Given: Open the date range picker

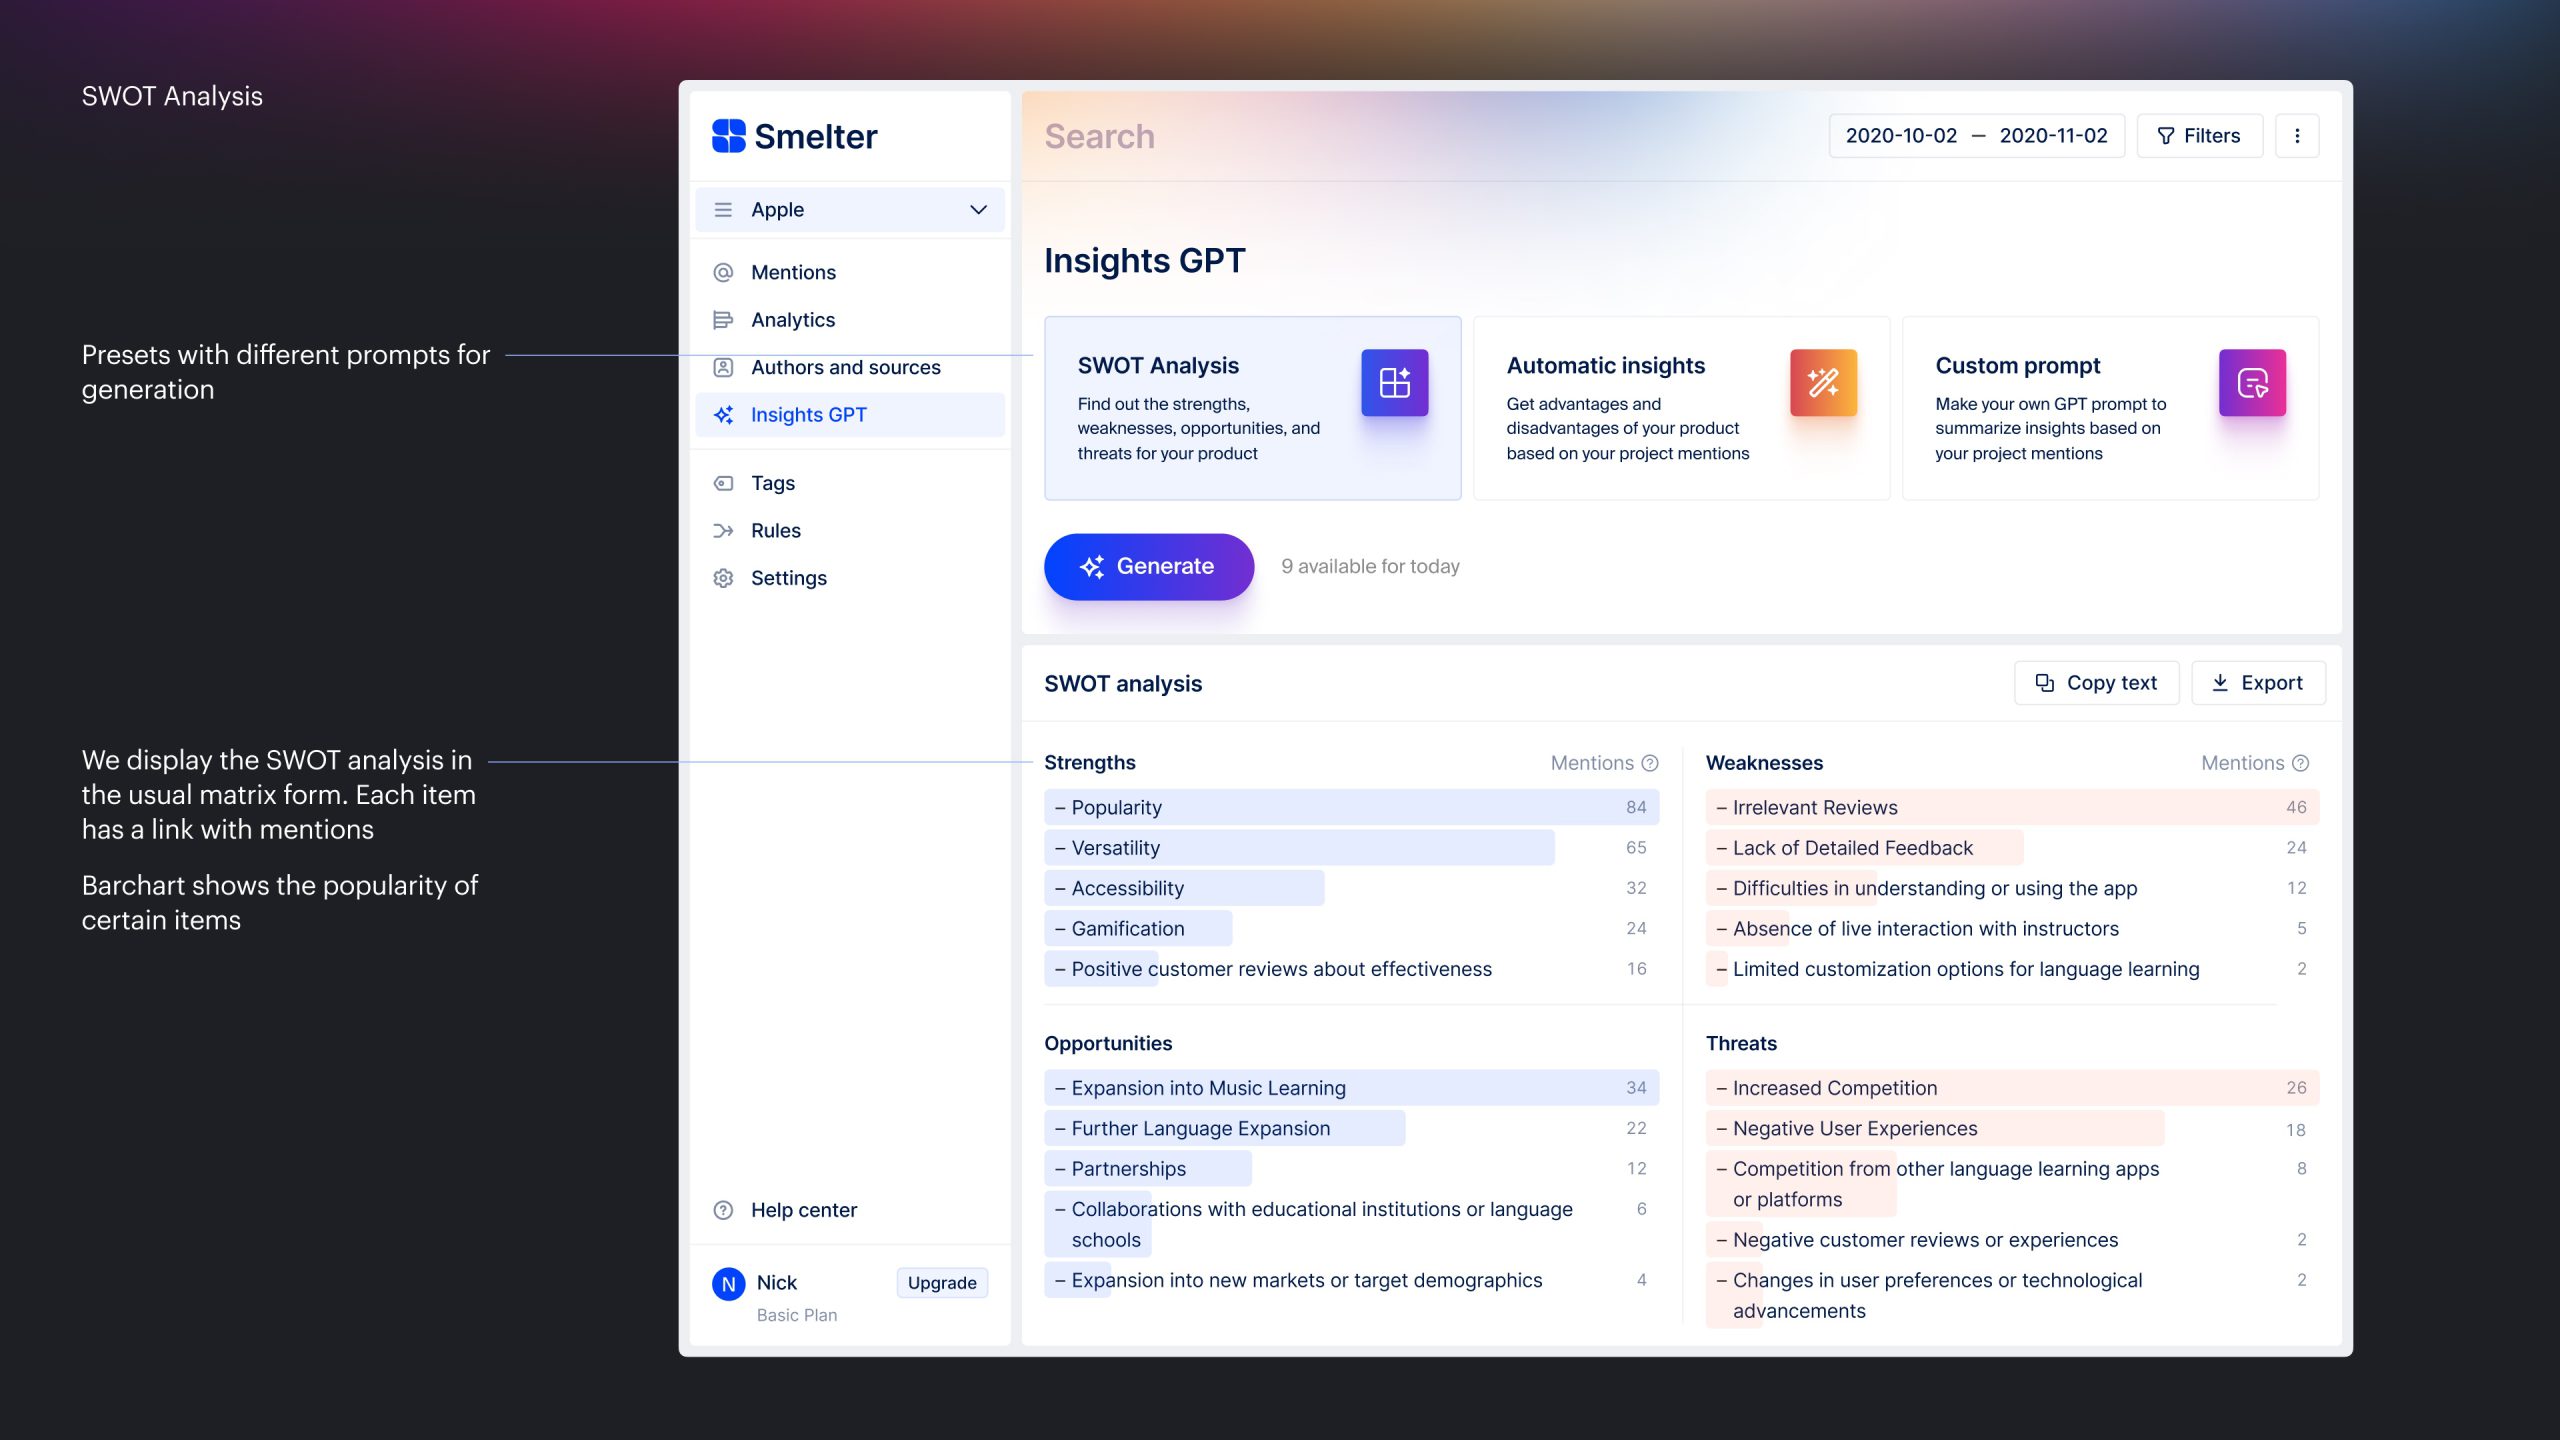Looking at the screenshot, I should (1975, 136).
